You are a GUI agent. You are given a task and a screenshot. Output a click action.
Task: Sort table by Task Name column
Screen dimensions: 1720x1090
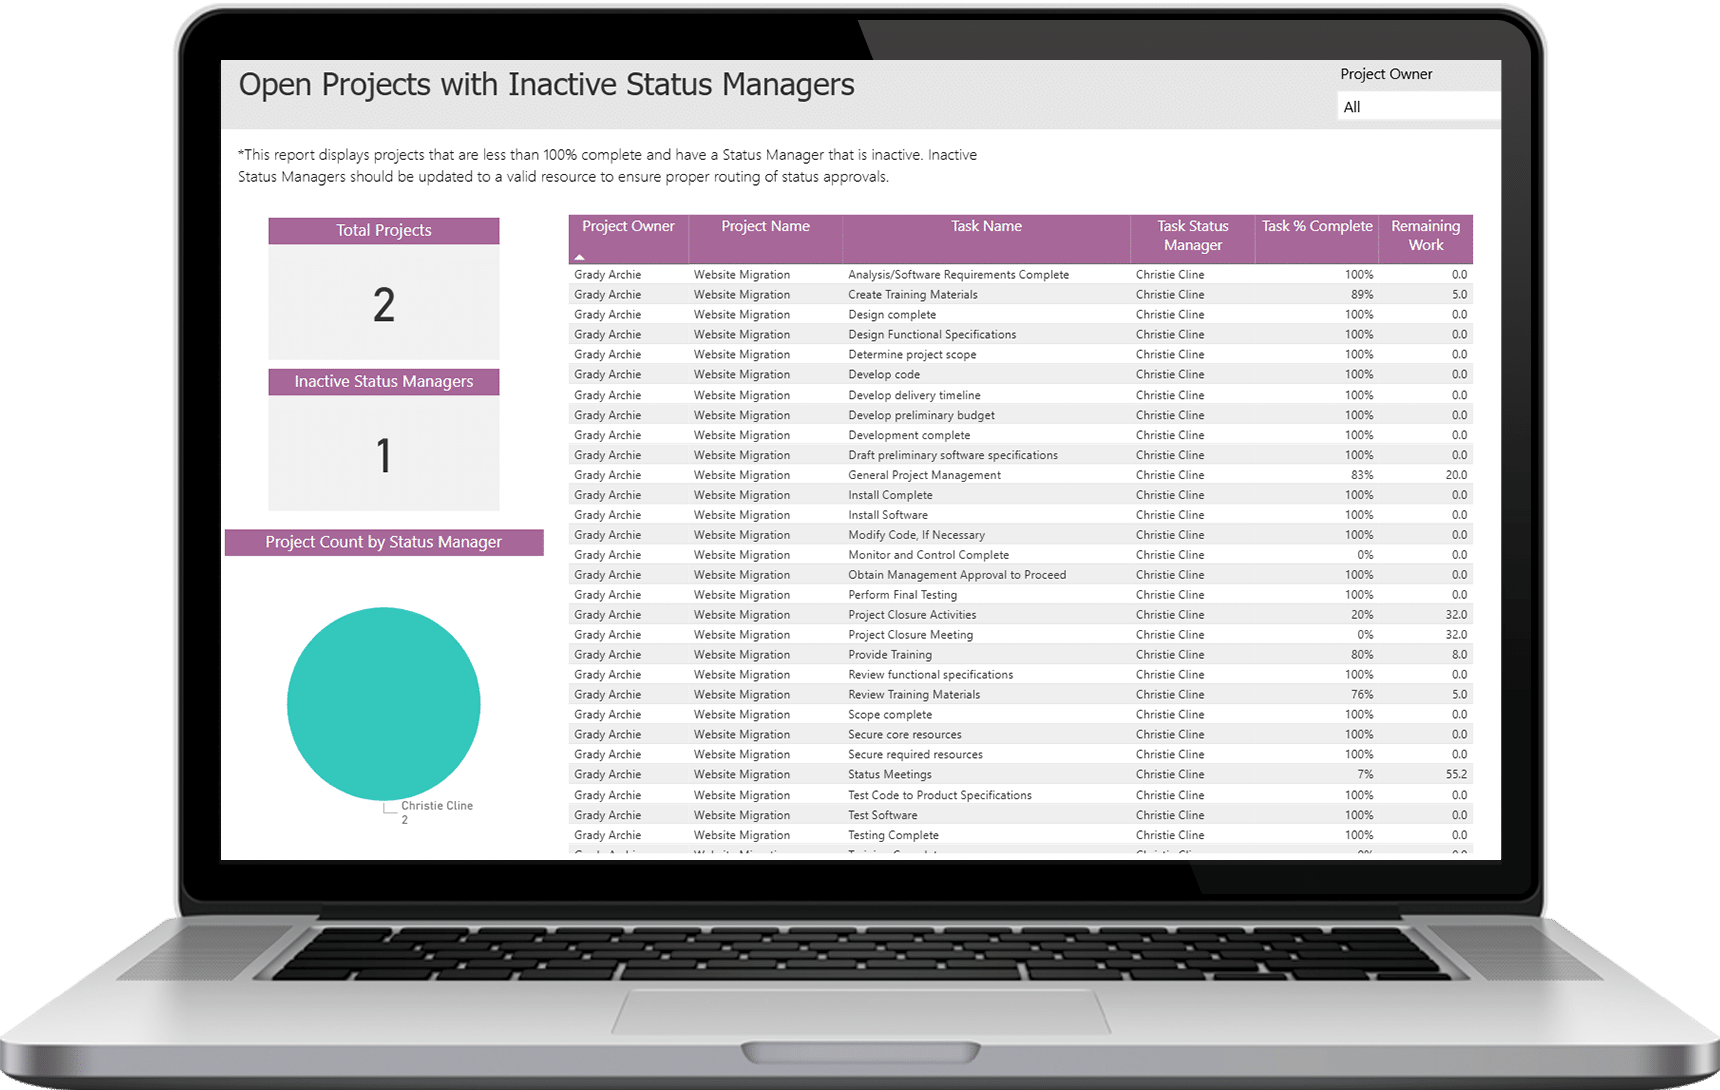(986, 227)
